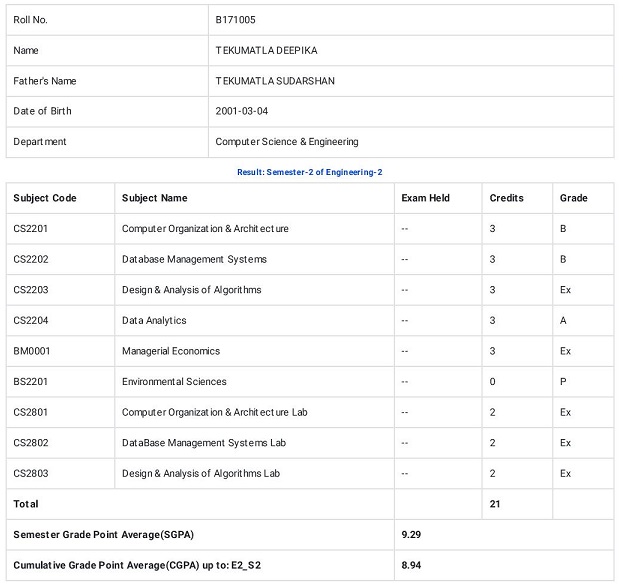Viewport: 623px width, 585px height.
Task: Click the Database Management Systems subject name
Action: (x=194, y=259)
